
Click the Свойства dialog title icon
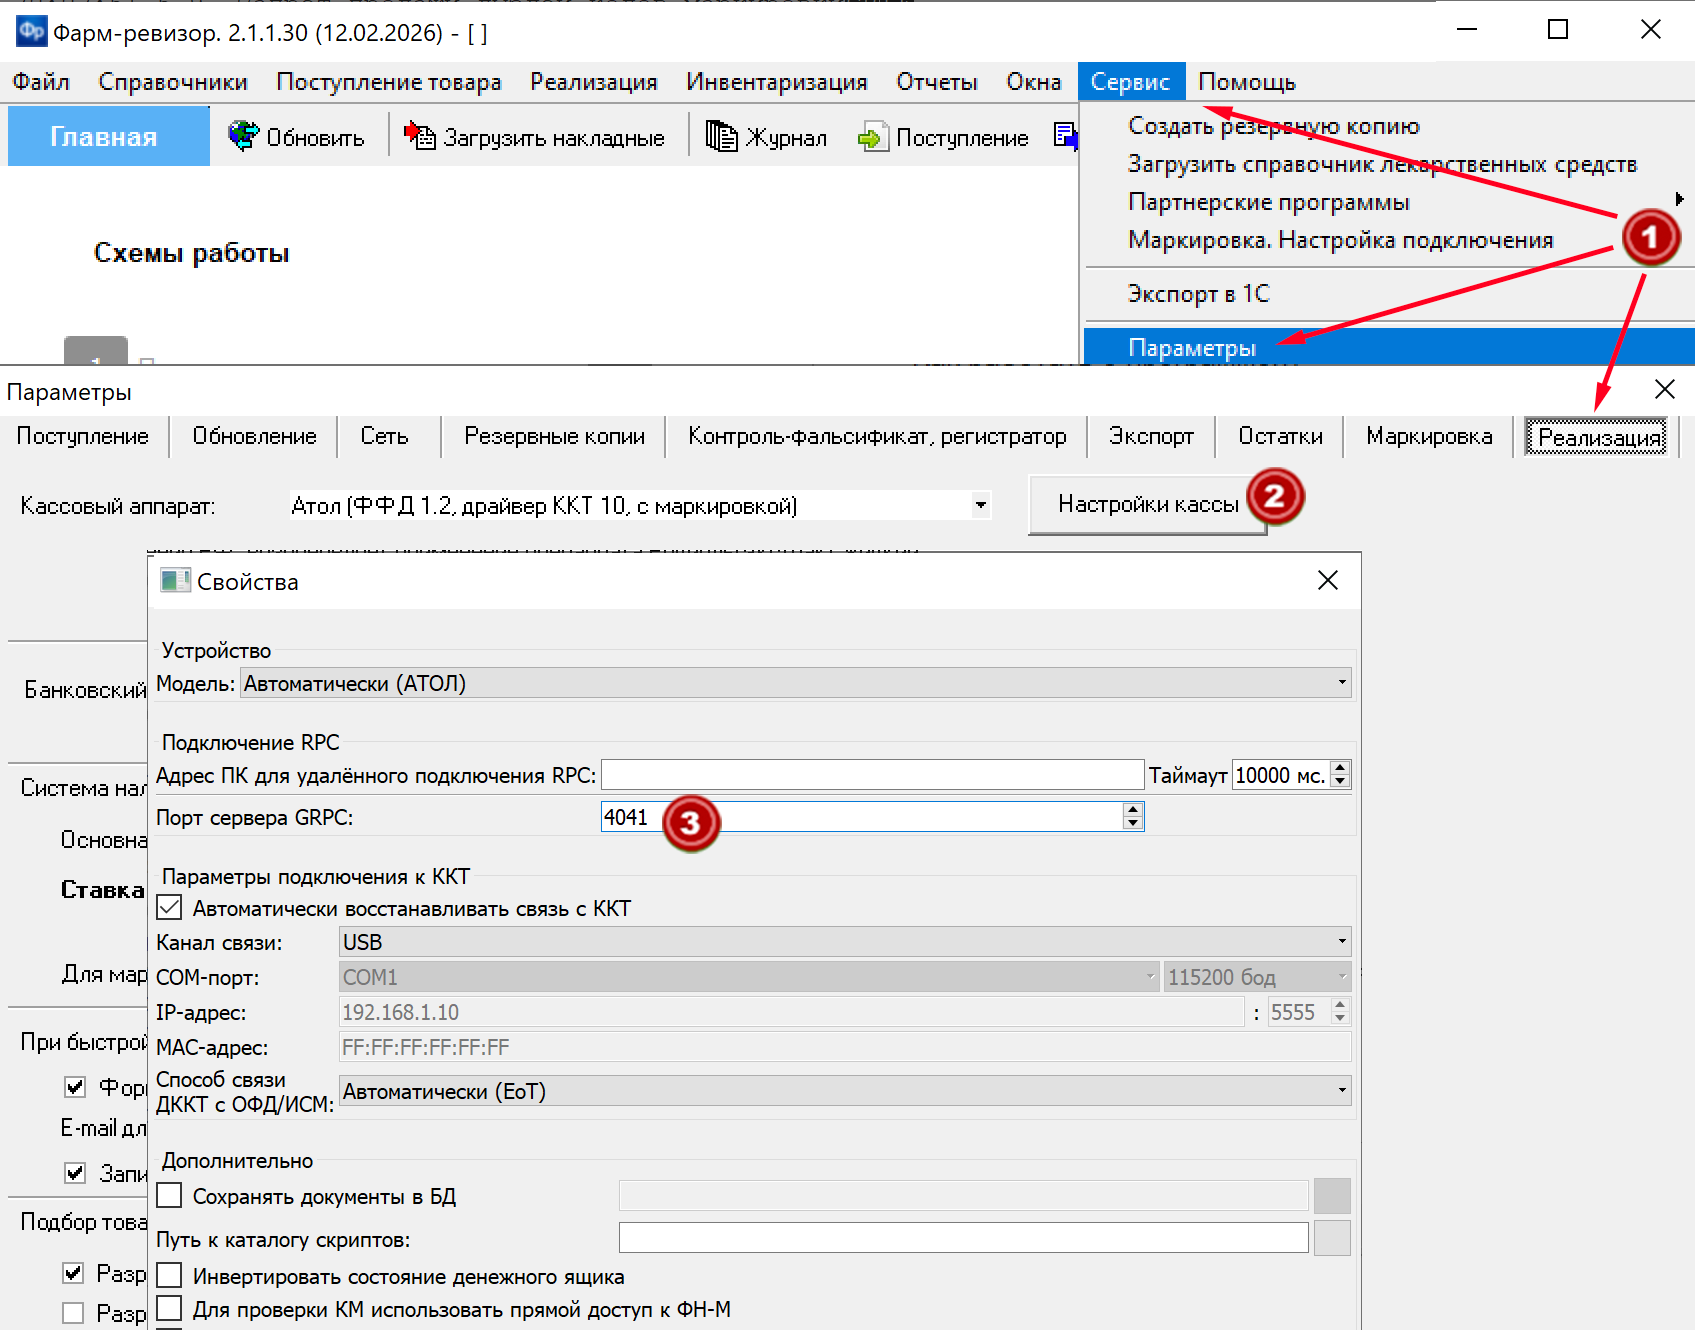175,581
